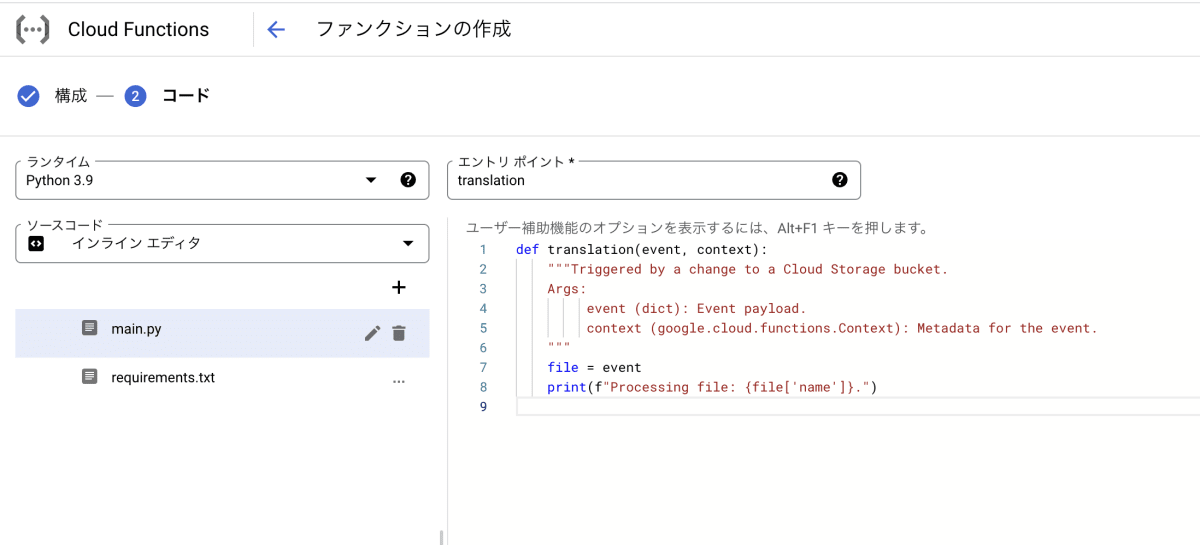Click the inline editor code icon
The height and width of the screenshot is (545, 1200).
[x=36, y=243]
